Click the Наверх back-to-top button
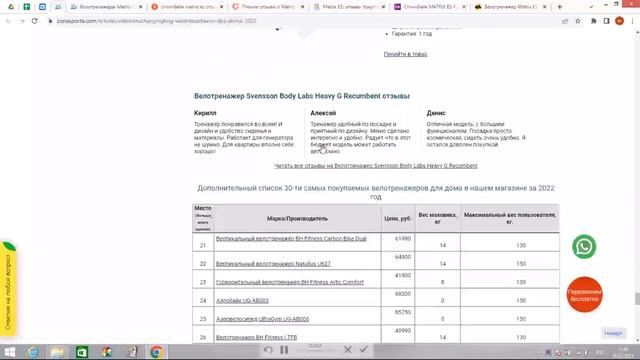Image resolution: width=640 pixels, height=360 pixels. click(x=613, y=333)
